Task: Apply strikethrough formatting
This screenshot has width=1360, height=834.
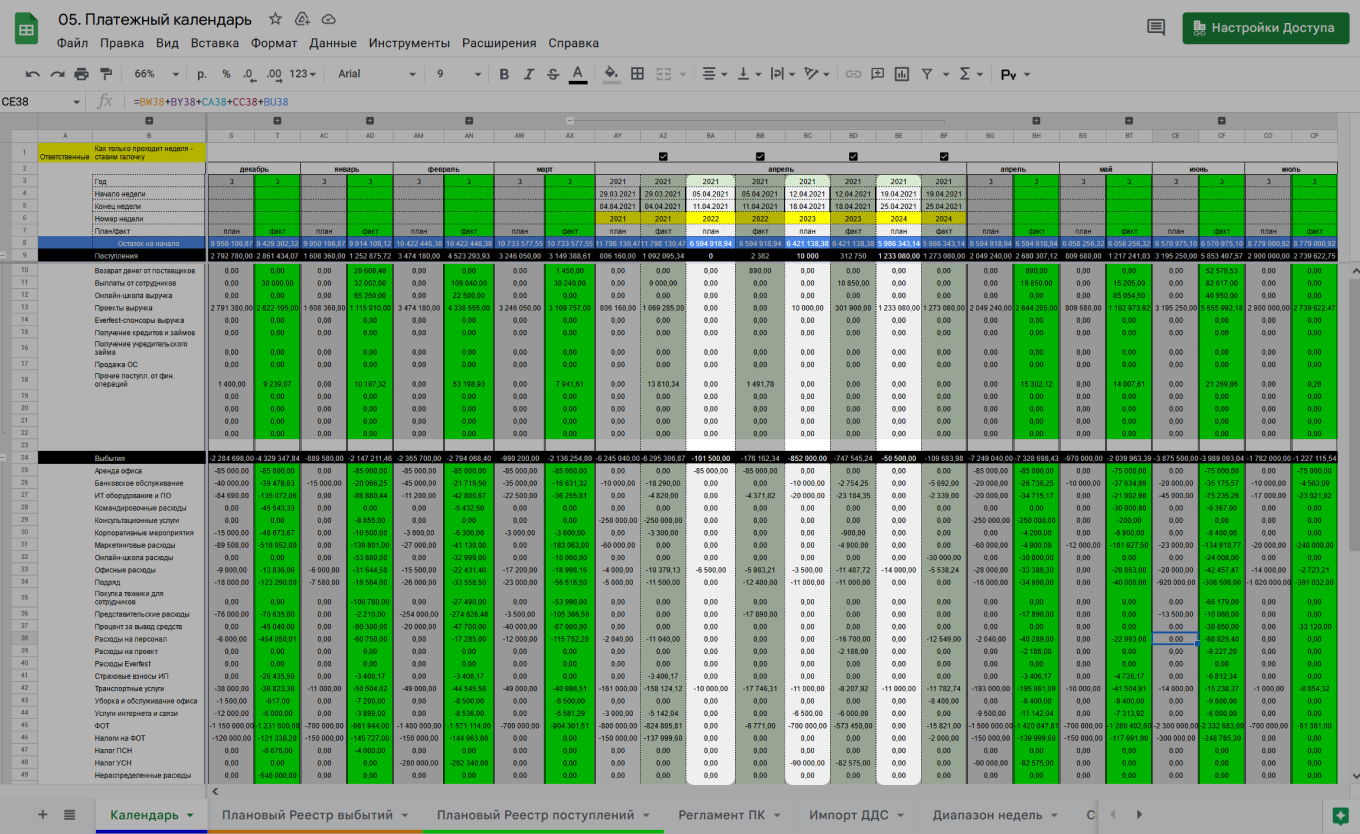Action: tap(553, 74)
